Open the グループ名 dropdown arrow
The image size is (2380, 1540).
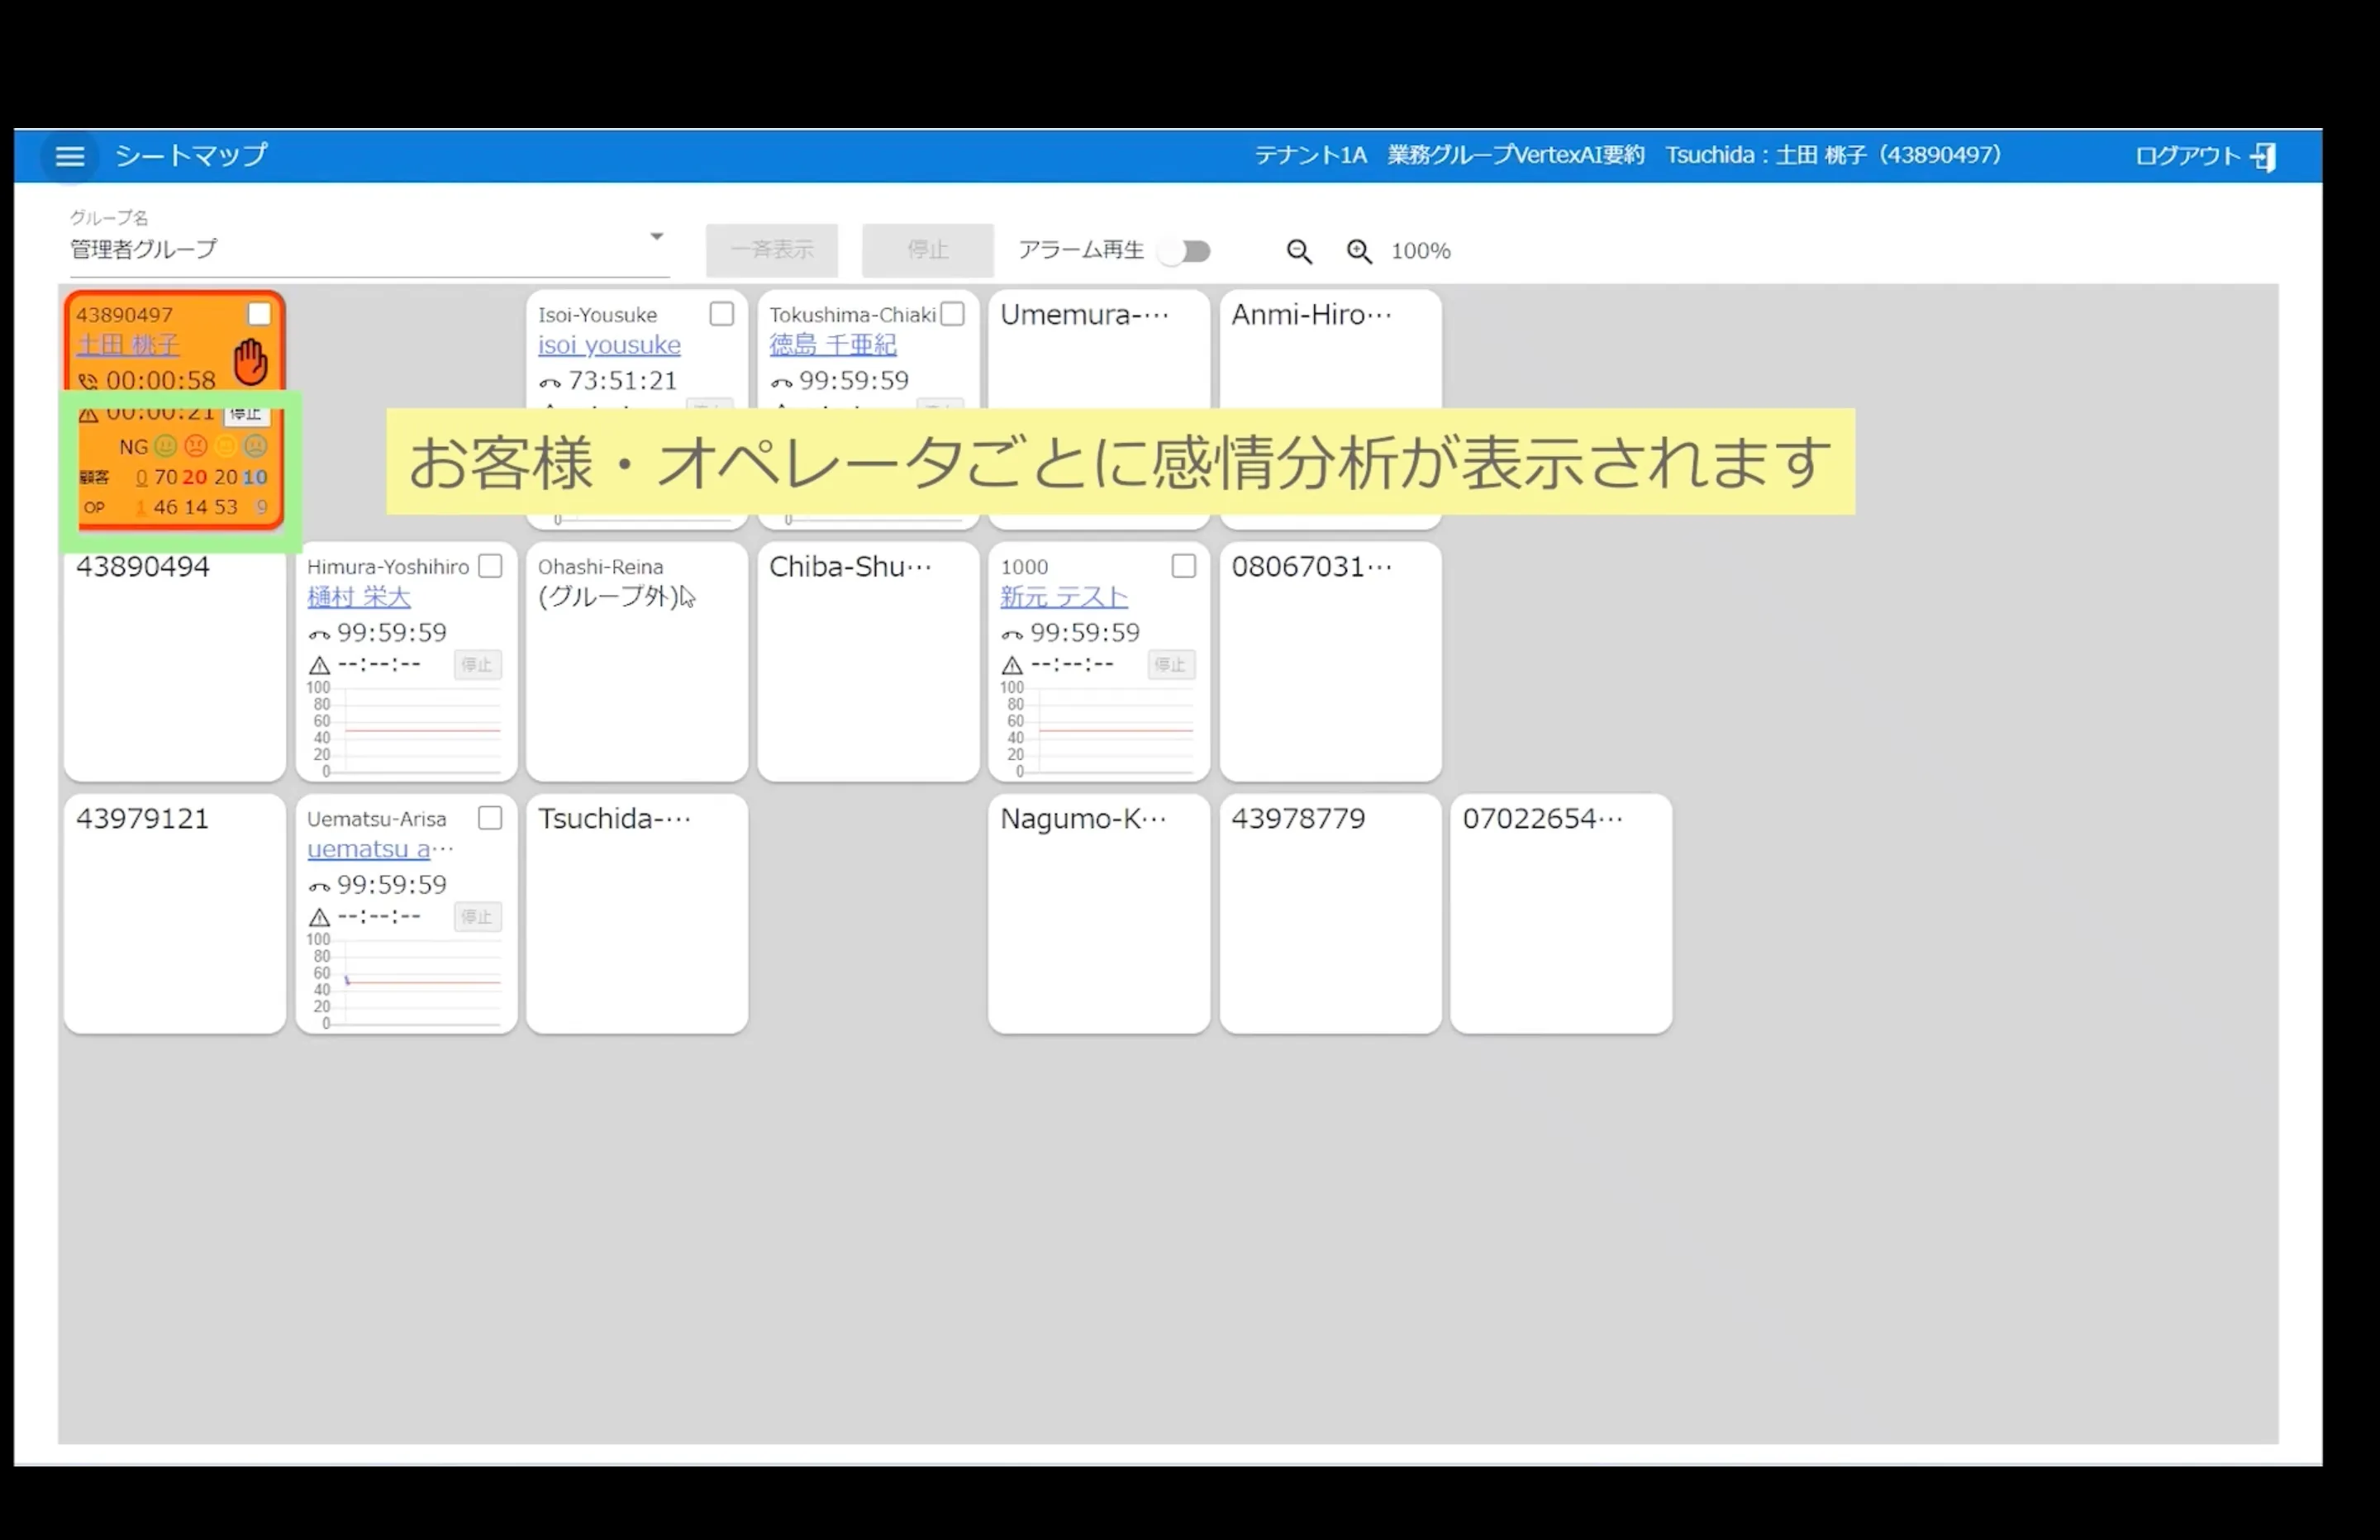point(656,237)
